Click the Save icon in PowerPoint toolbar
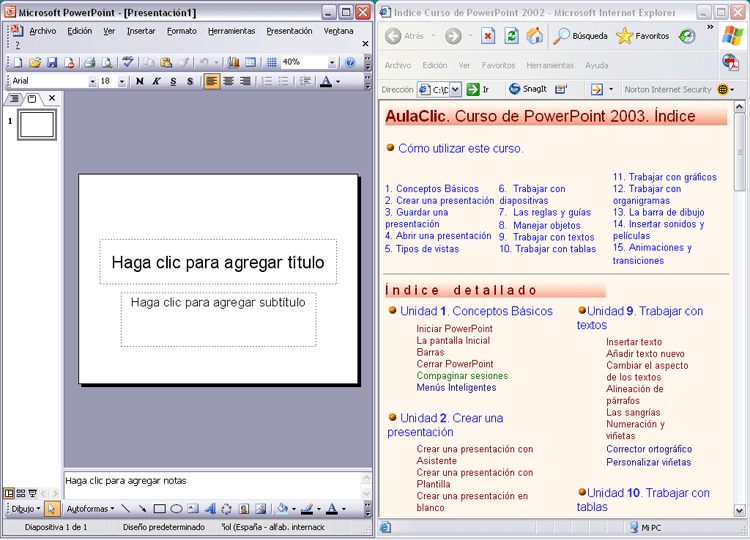 52,62
